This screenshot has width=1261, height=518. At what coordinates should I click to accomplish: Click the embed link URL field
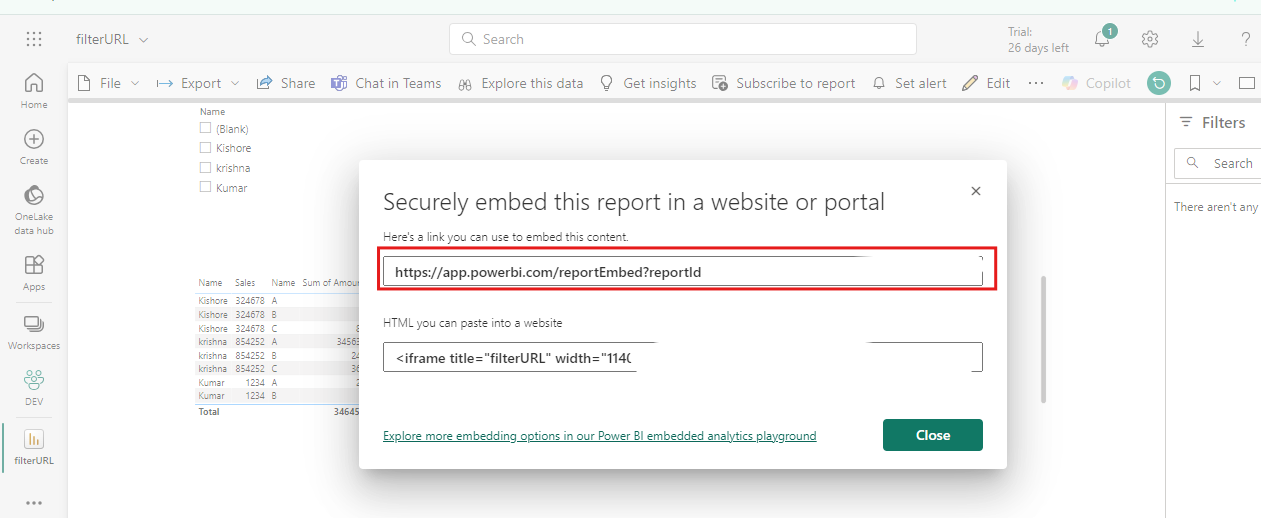(683, 271)
